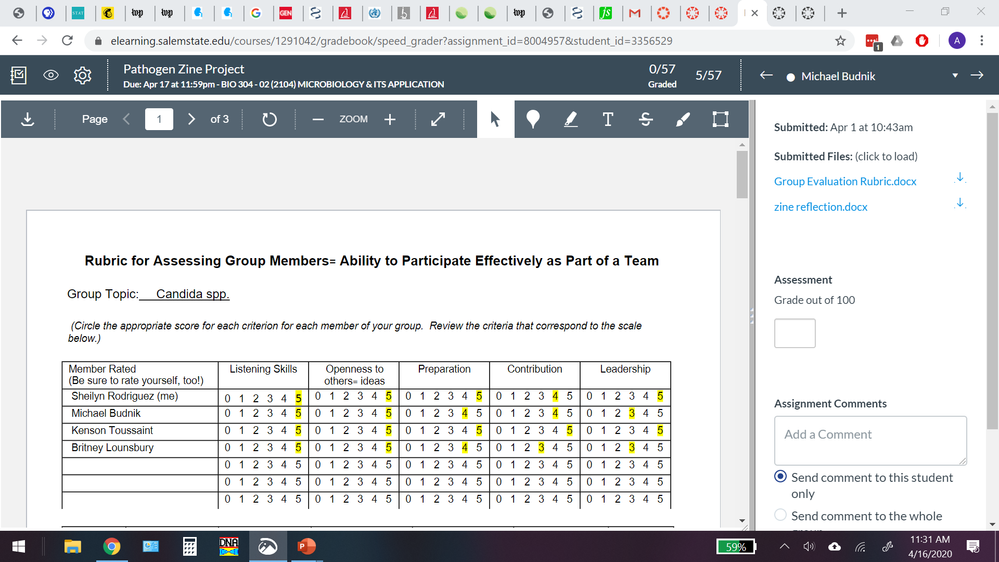Viewport: 999px width, 562px height.
Task: Select the free text annotation tool
Action: [607, 119]
